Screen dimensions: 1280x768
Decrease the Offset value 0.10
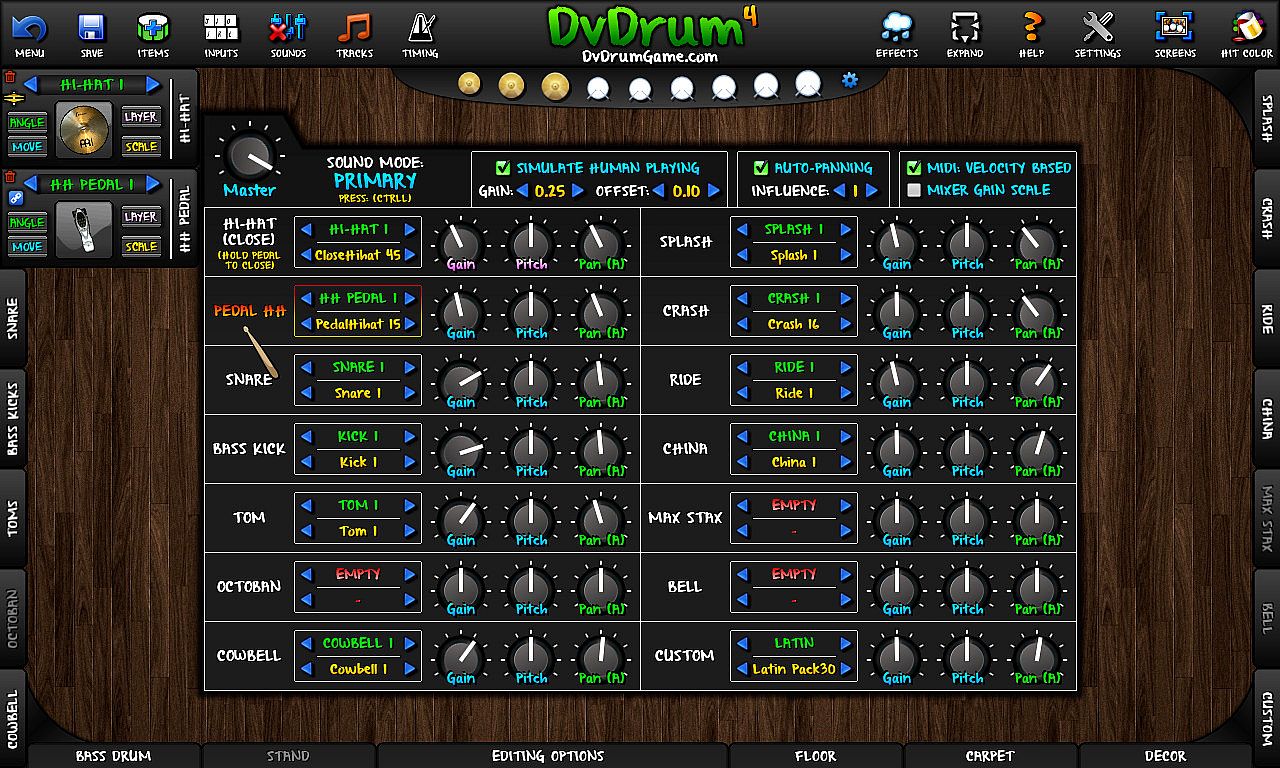point(659,191)
